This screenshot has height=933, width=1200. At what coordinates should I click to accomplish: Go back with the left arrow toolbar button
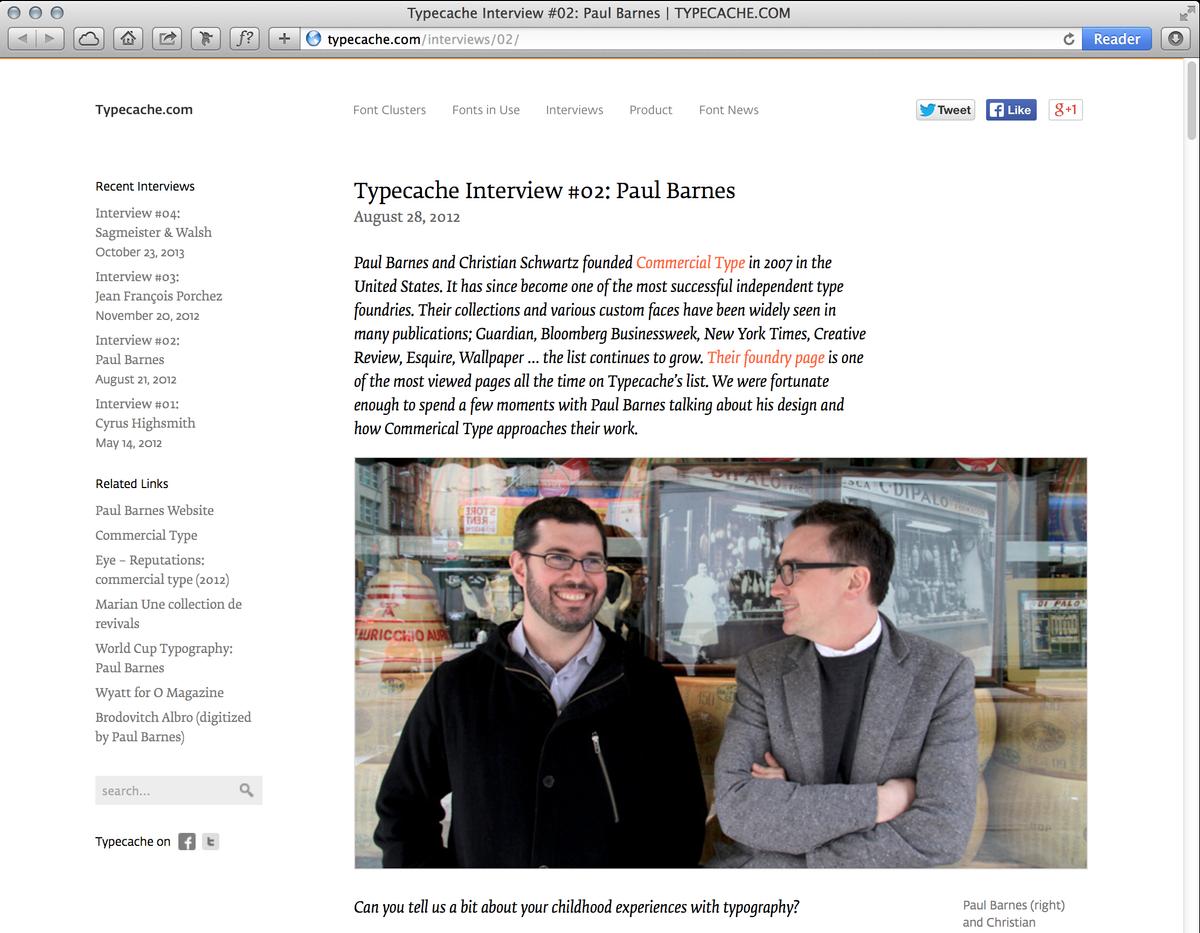pos(22,39)
